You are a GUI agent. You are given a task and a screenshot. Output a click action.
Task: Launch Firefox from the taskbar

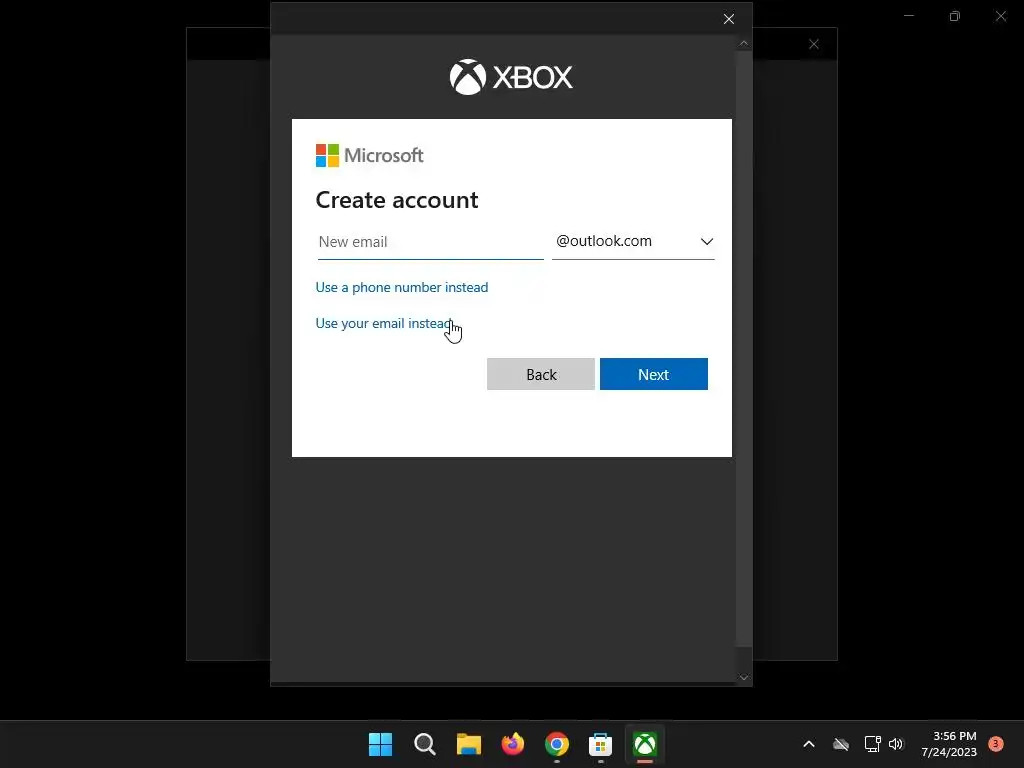tap(513, 744)
